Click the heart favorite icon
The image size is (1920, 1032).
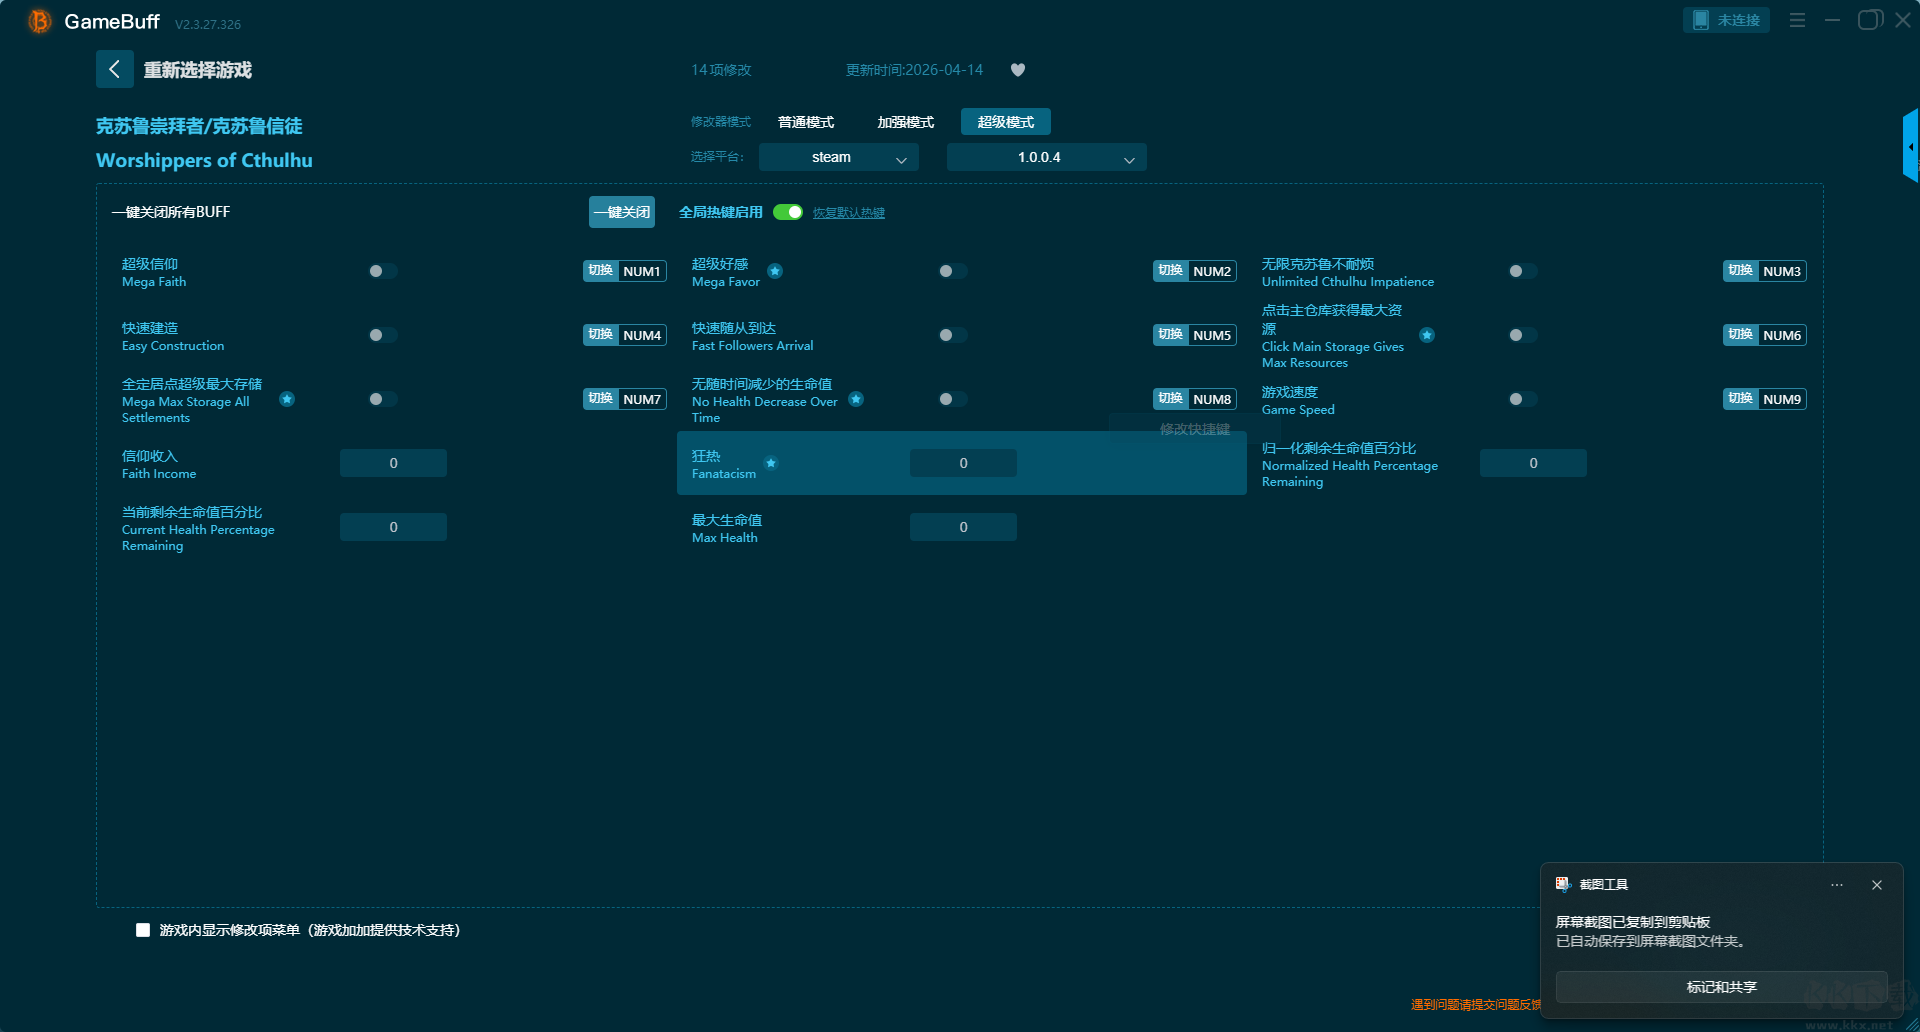(1018, 70)
